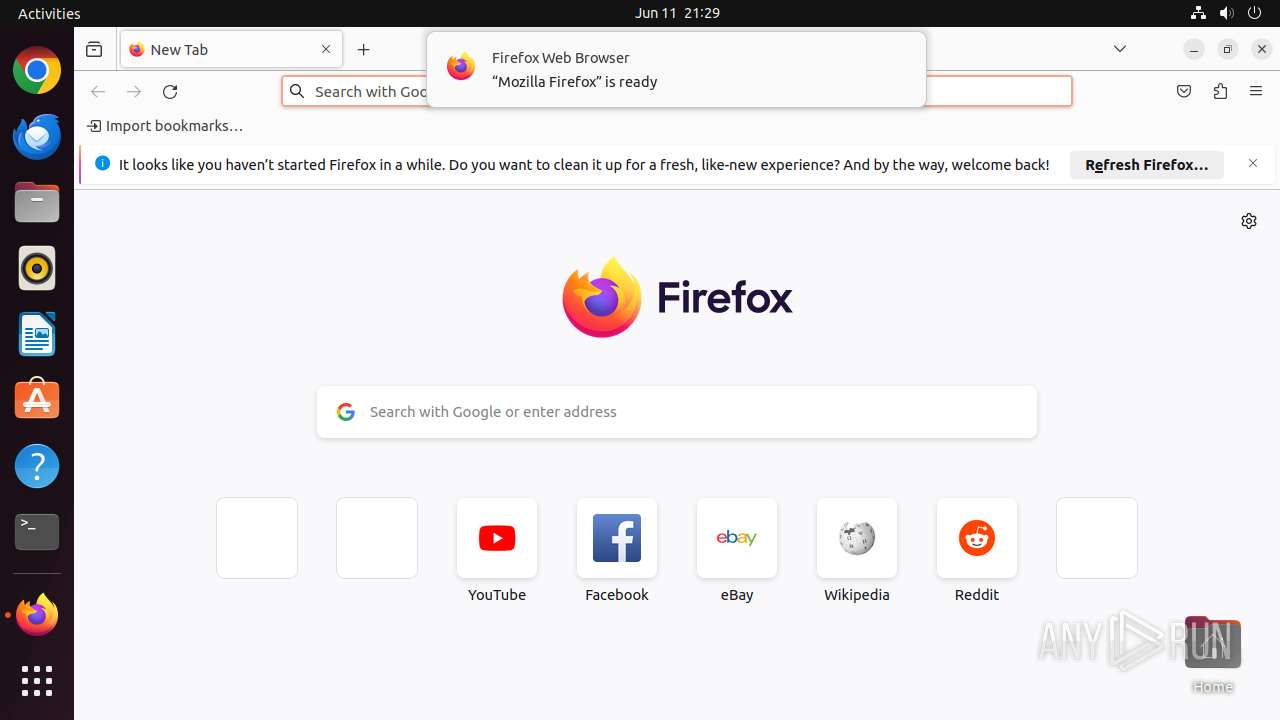This screenshot has height=720, width=1280.
Task: Open a new tab with plus button
Action: coord(364,49)
